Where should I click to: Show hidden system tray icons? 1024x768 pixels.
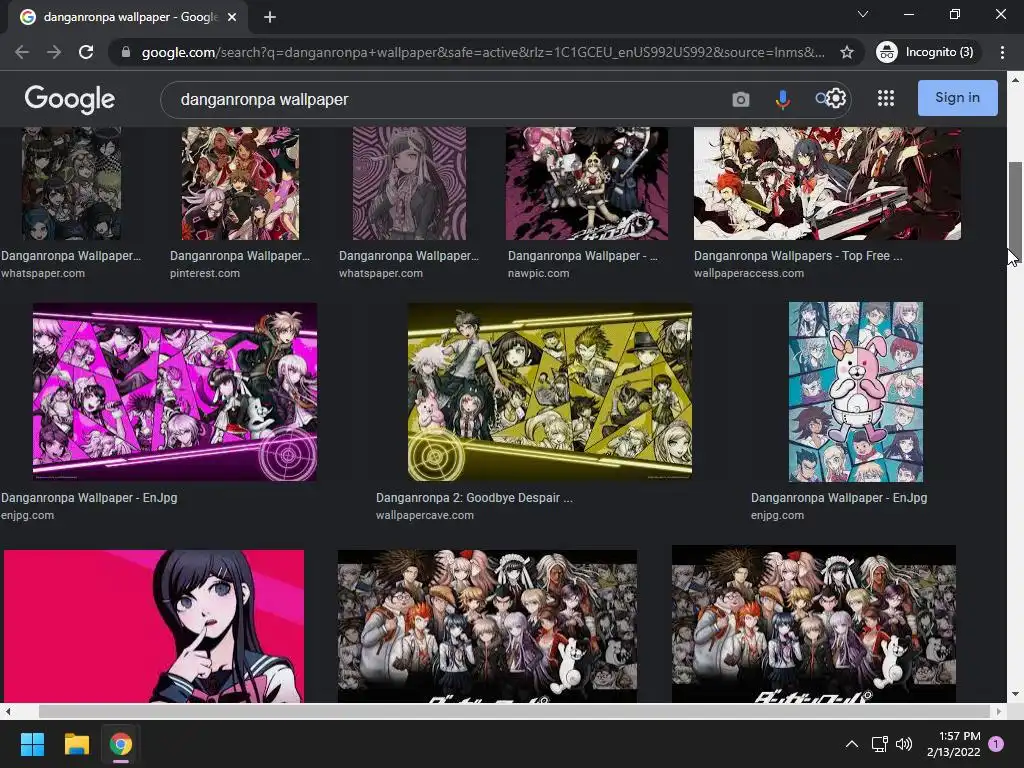852,744
